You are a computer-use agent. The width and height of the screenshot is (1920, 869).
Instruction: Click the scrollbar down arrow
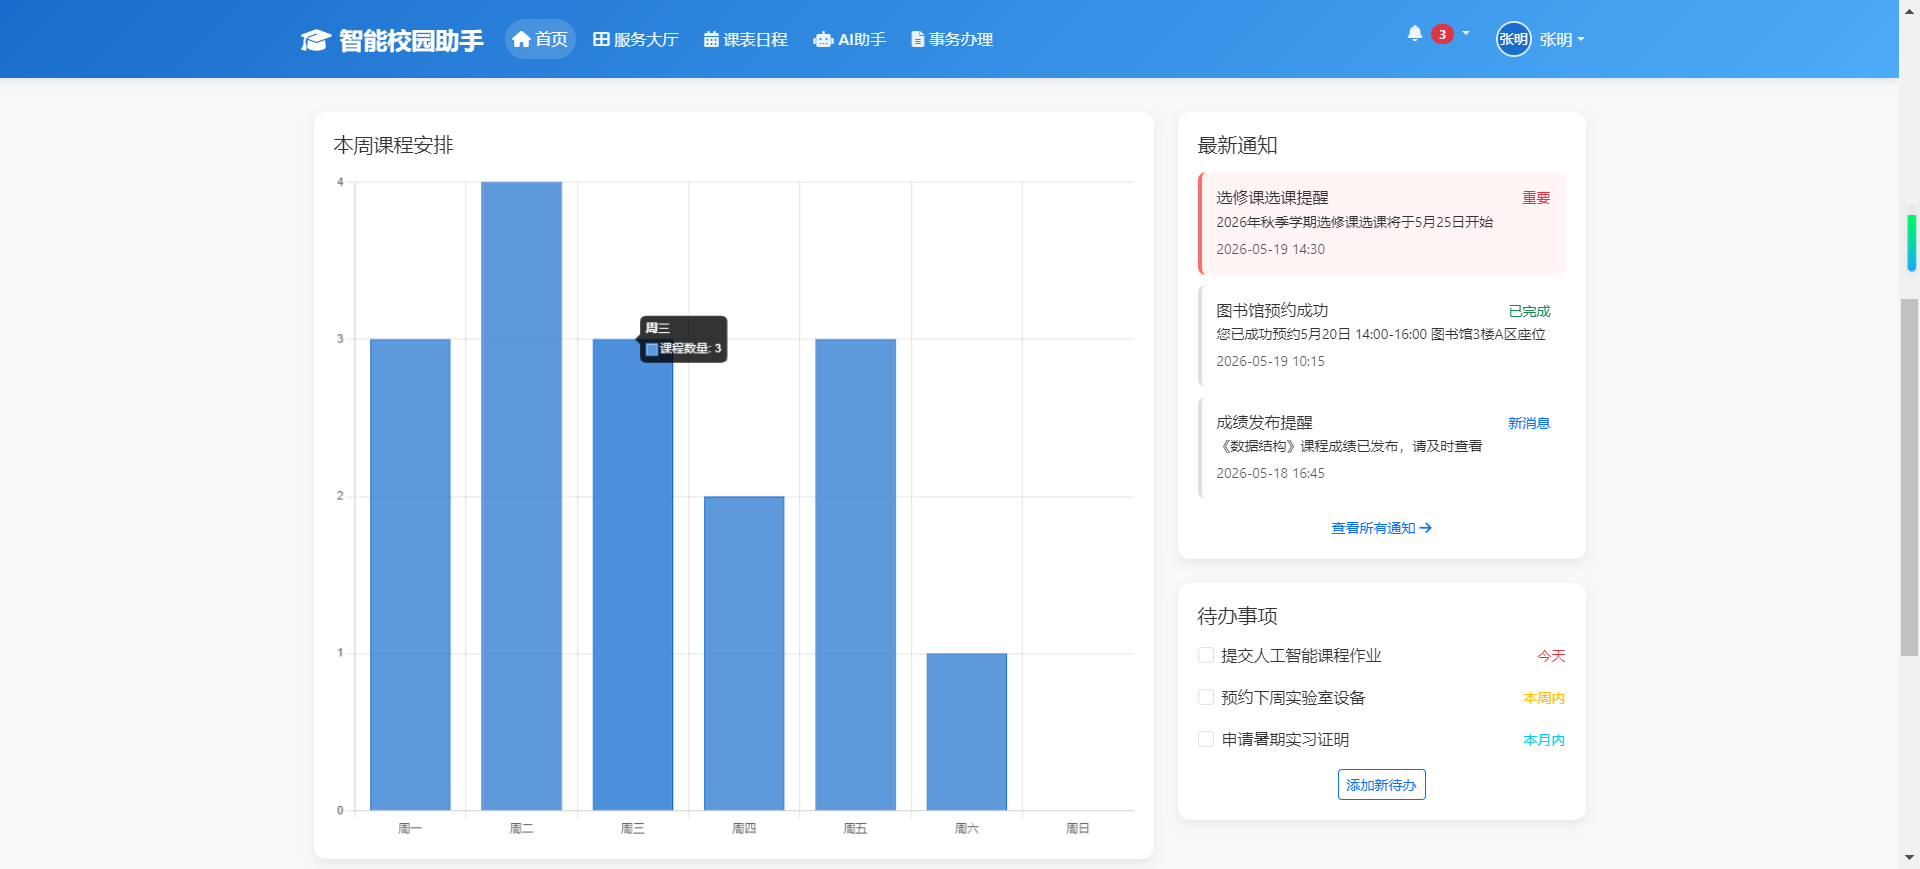pyautogui.click(x=1909, y=858)
